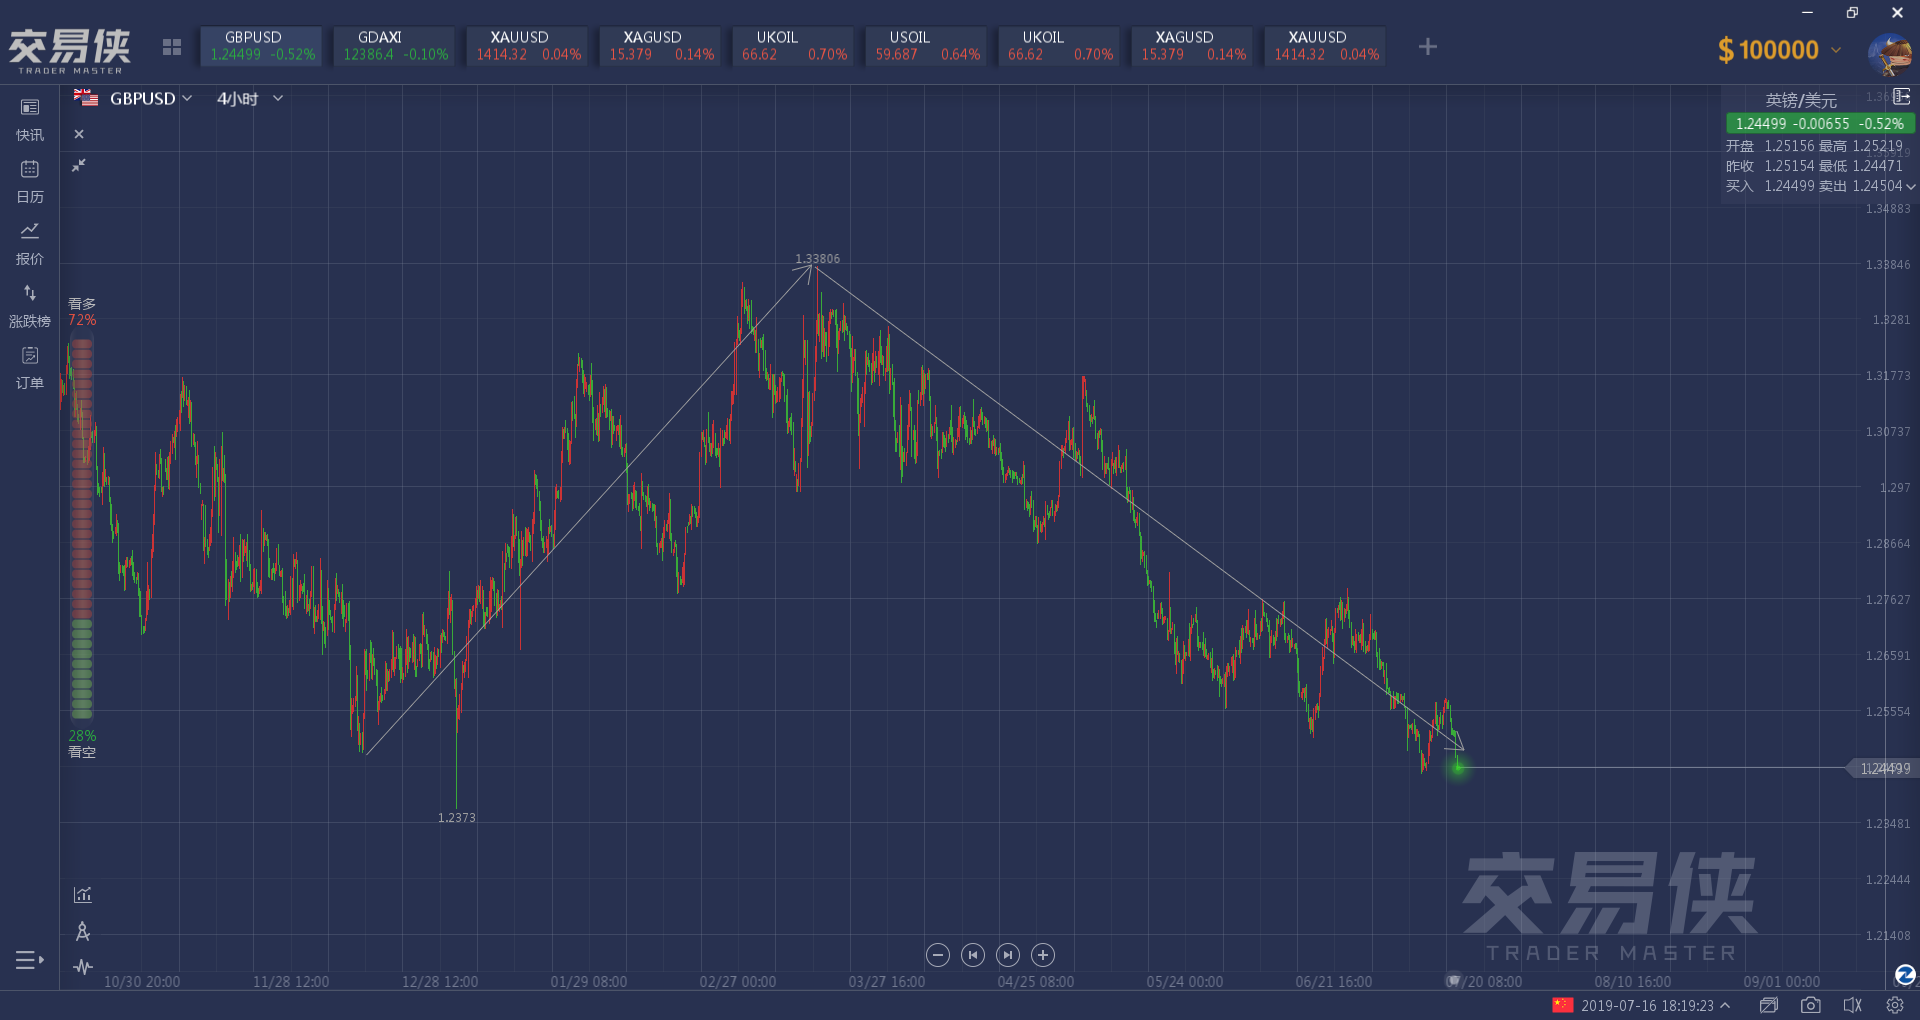Take a screenshot with camera icon
Viewport: 1920px width, 1020px height.
[x=1810, y=1005]
